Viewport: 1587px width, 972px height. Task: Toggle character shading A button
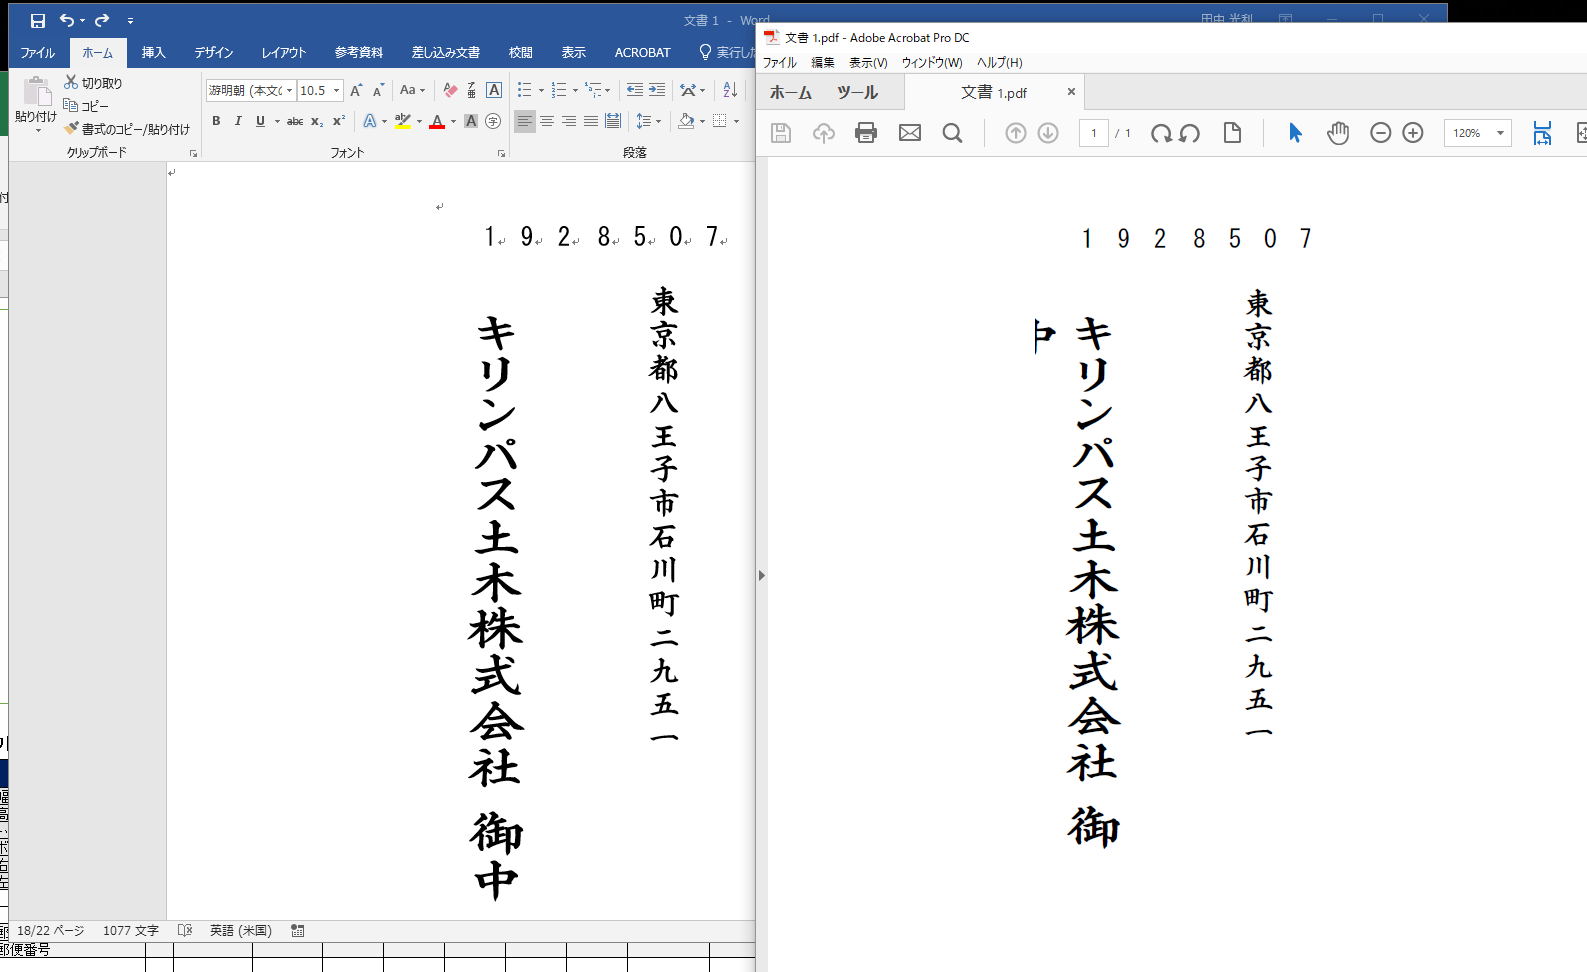coord(471,121)
